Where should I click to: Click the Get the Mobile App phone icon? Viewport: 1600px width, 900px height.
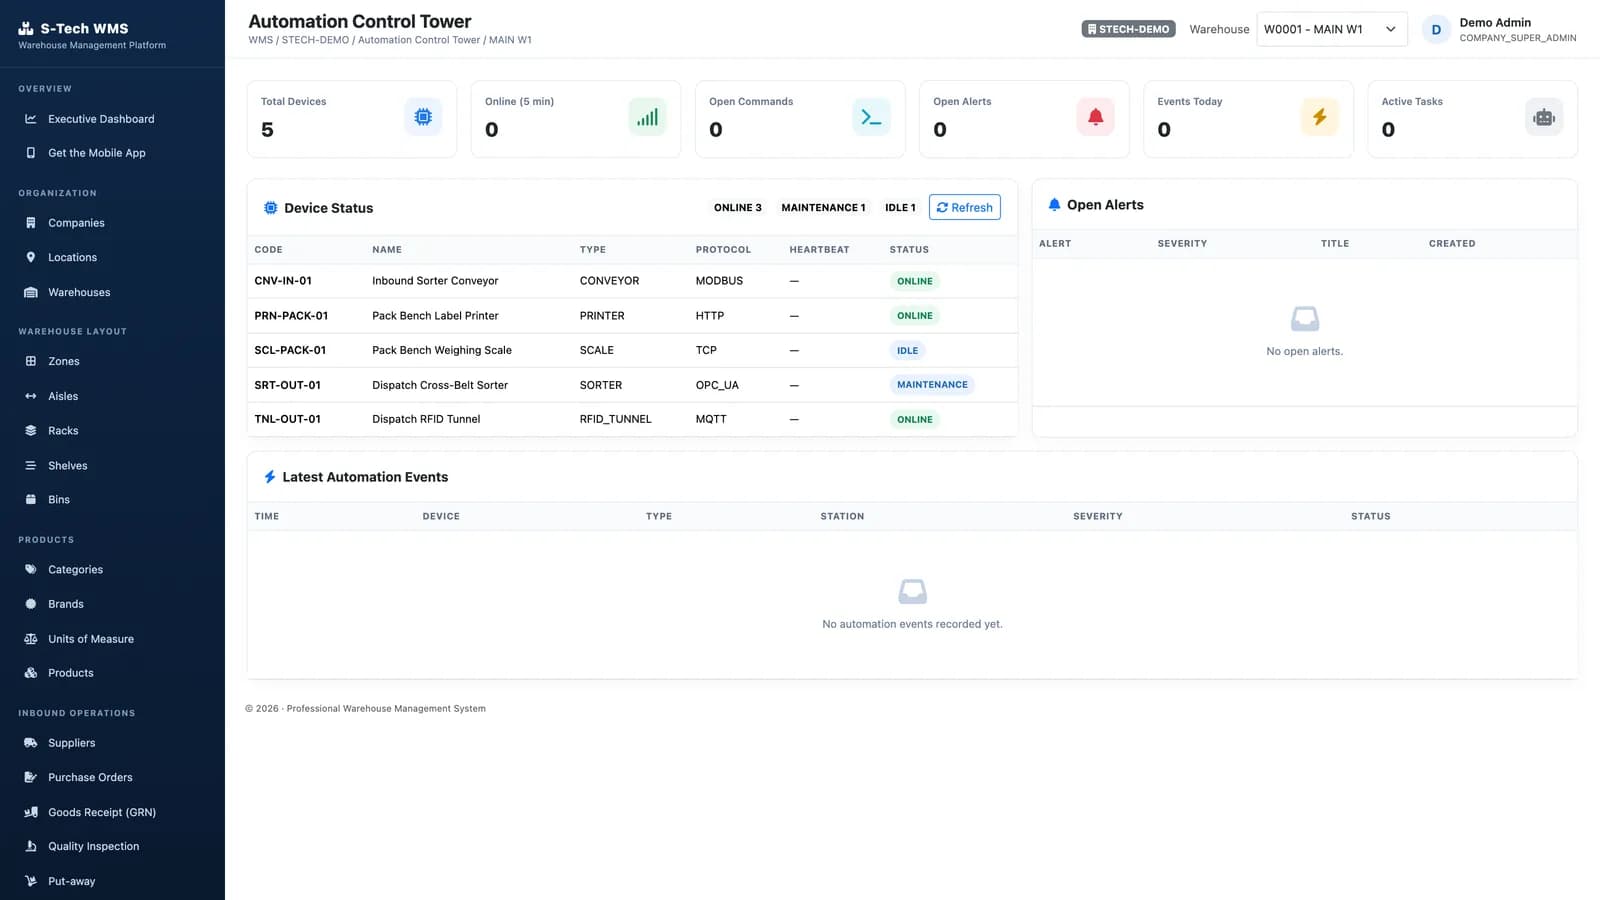pos(31,153)
